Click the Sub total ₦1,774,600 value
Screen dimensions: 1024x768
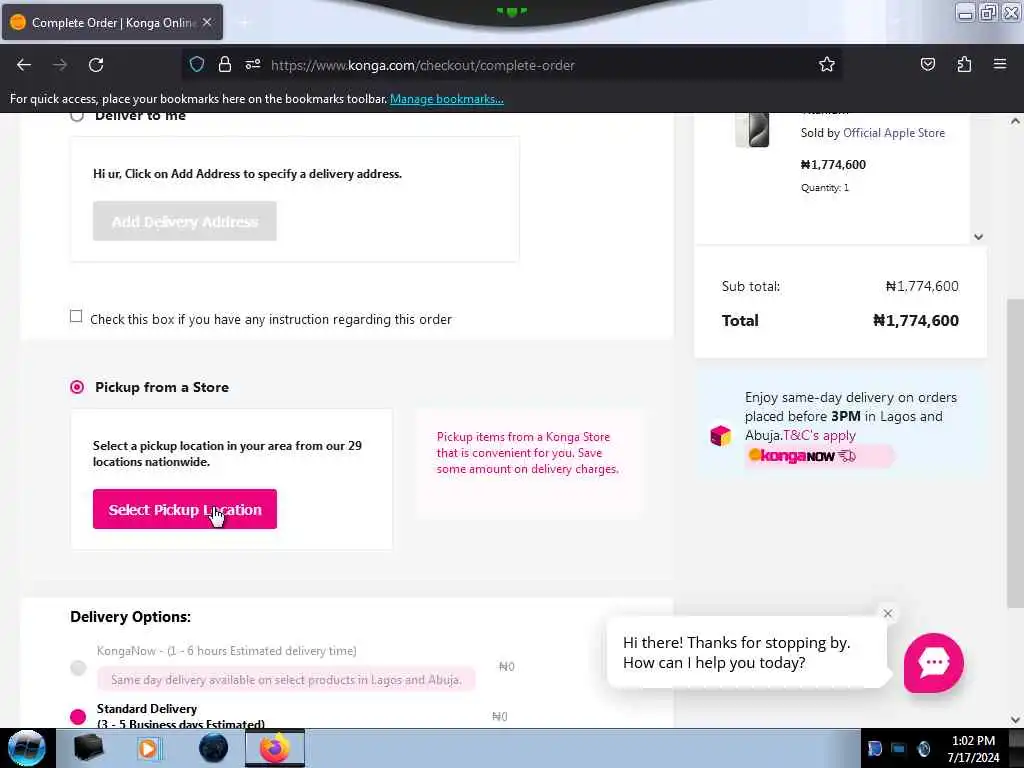(x=922, y=286)
